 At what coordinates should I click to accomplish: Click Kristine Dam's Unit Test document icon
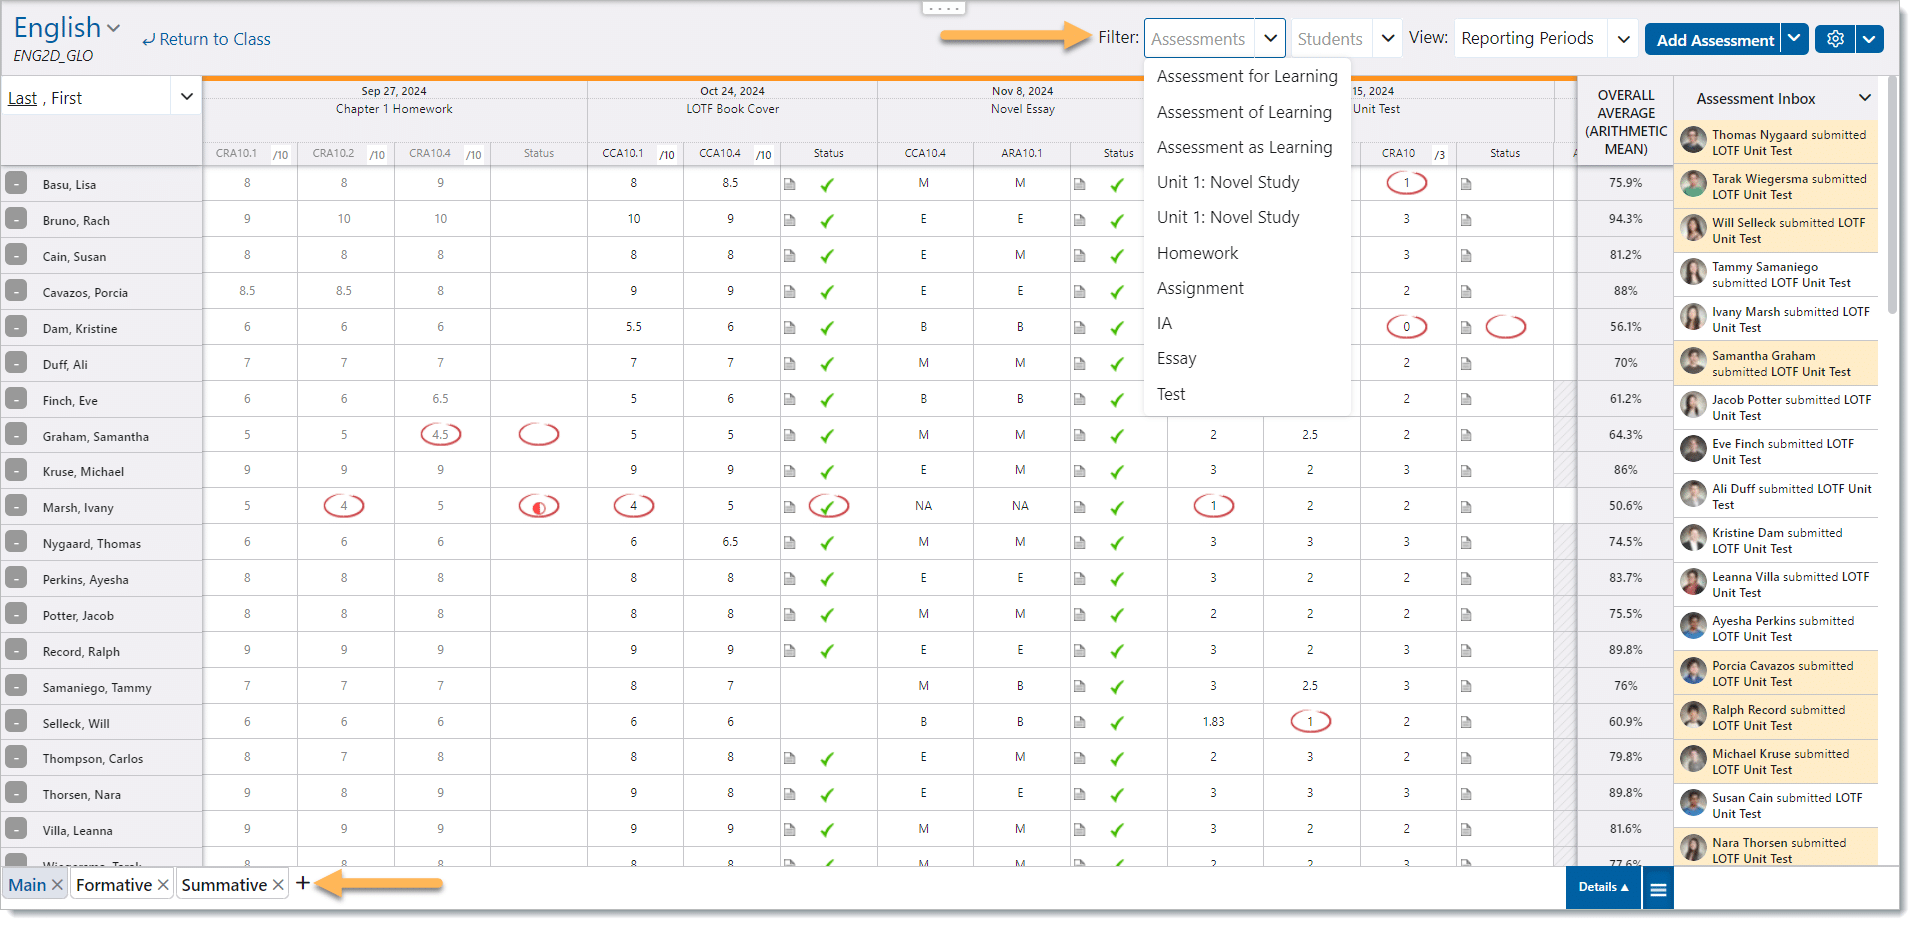pyautogui.click(x=1466, y=327)
